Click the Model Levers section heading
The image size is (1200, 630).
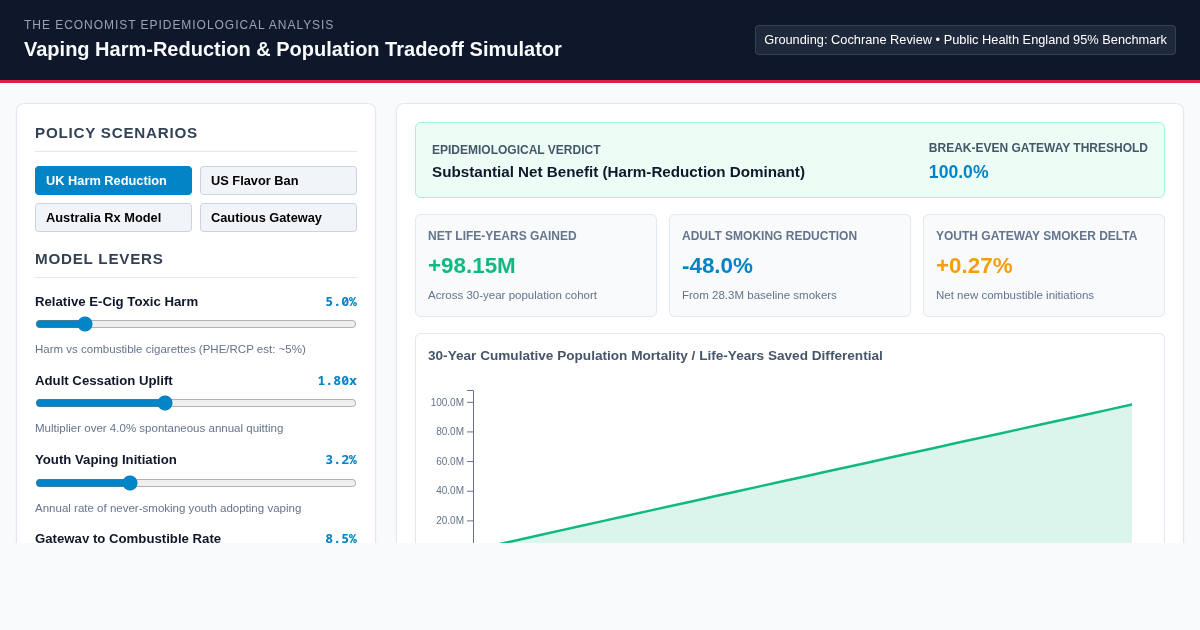click(99, 259)
